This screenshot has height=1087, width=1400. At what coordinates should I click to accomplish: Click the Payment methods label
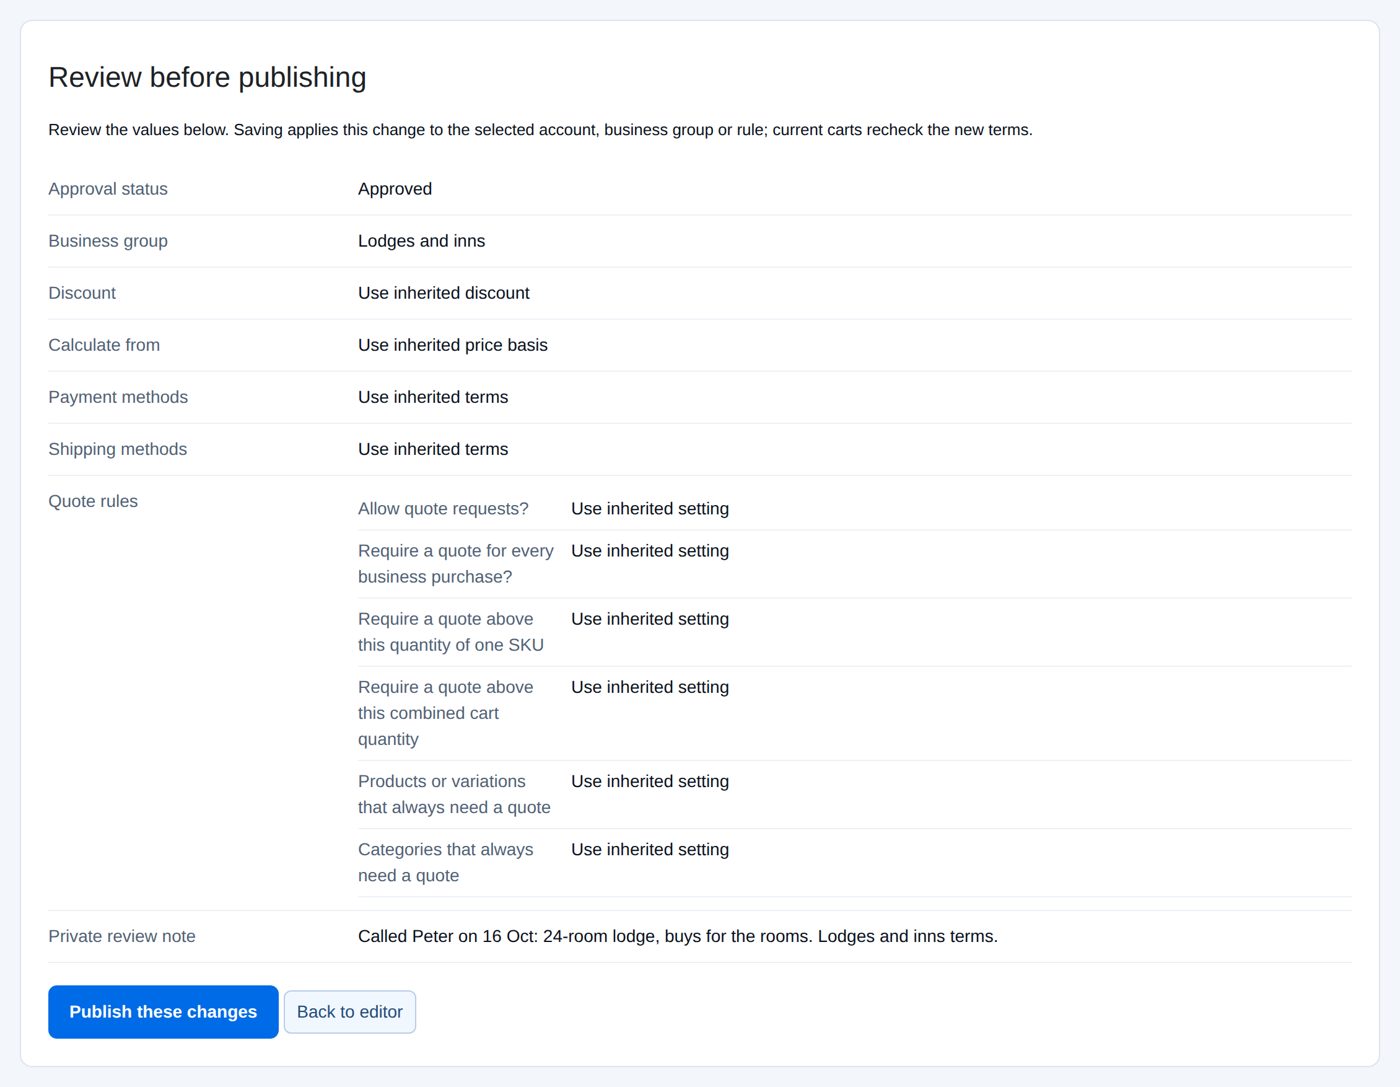(118, 397)
